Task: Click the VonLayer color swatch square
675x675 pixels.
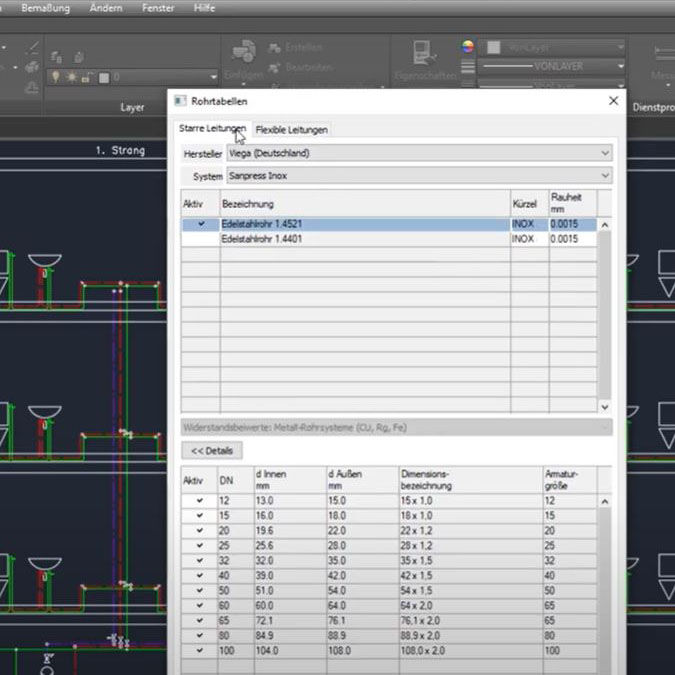Action: tap(494, 47)
